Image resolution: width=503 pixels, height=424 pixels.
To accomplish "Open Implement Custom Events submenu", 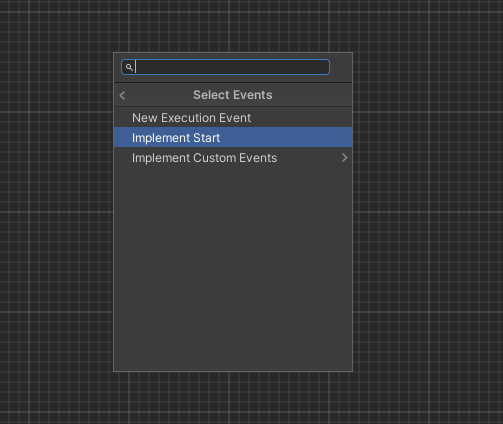I will point(233,158).
